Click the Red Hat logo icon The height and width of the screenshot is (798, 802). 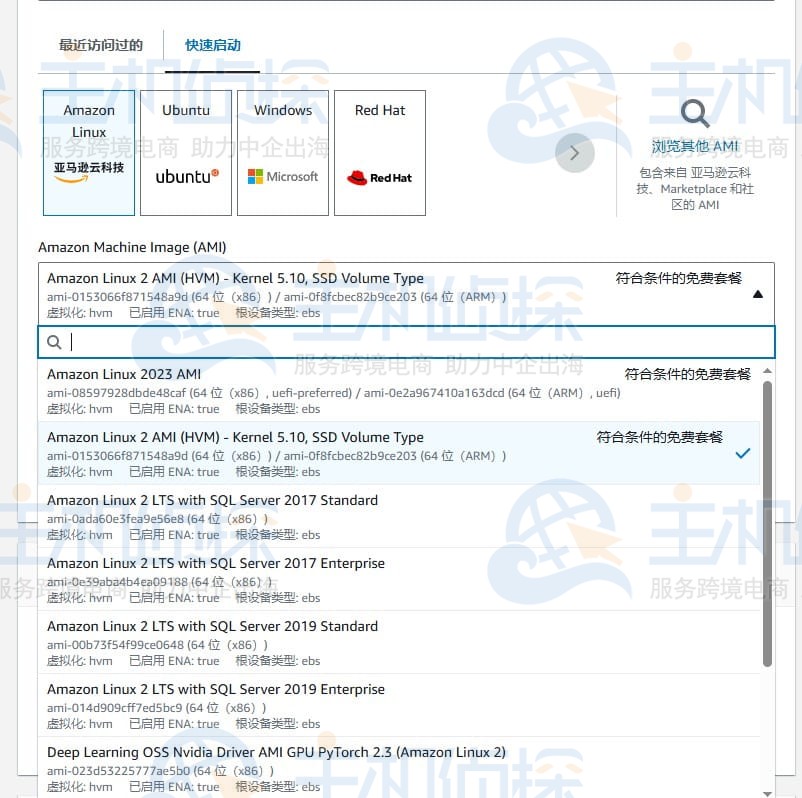tap(379, 176)
